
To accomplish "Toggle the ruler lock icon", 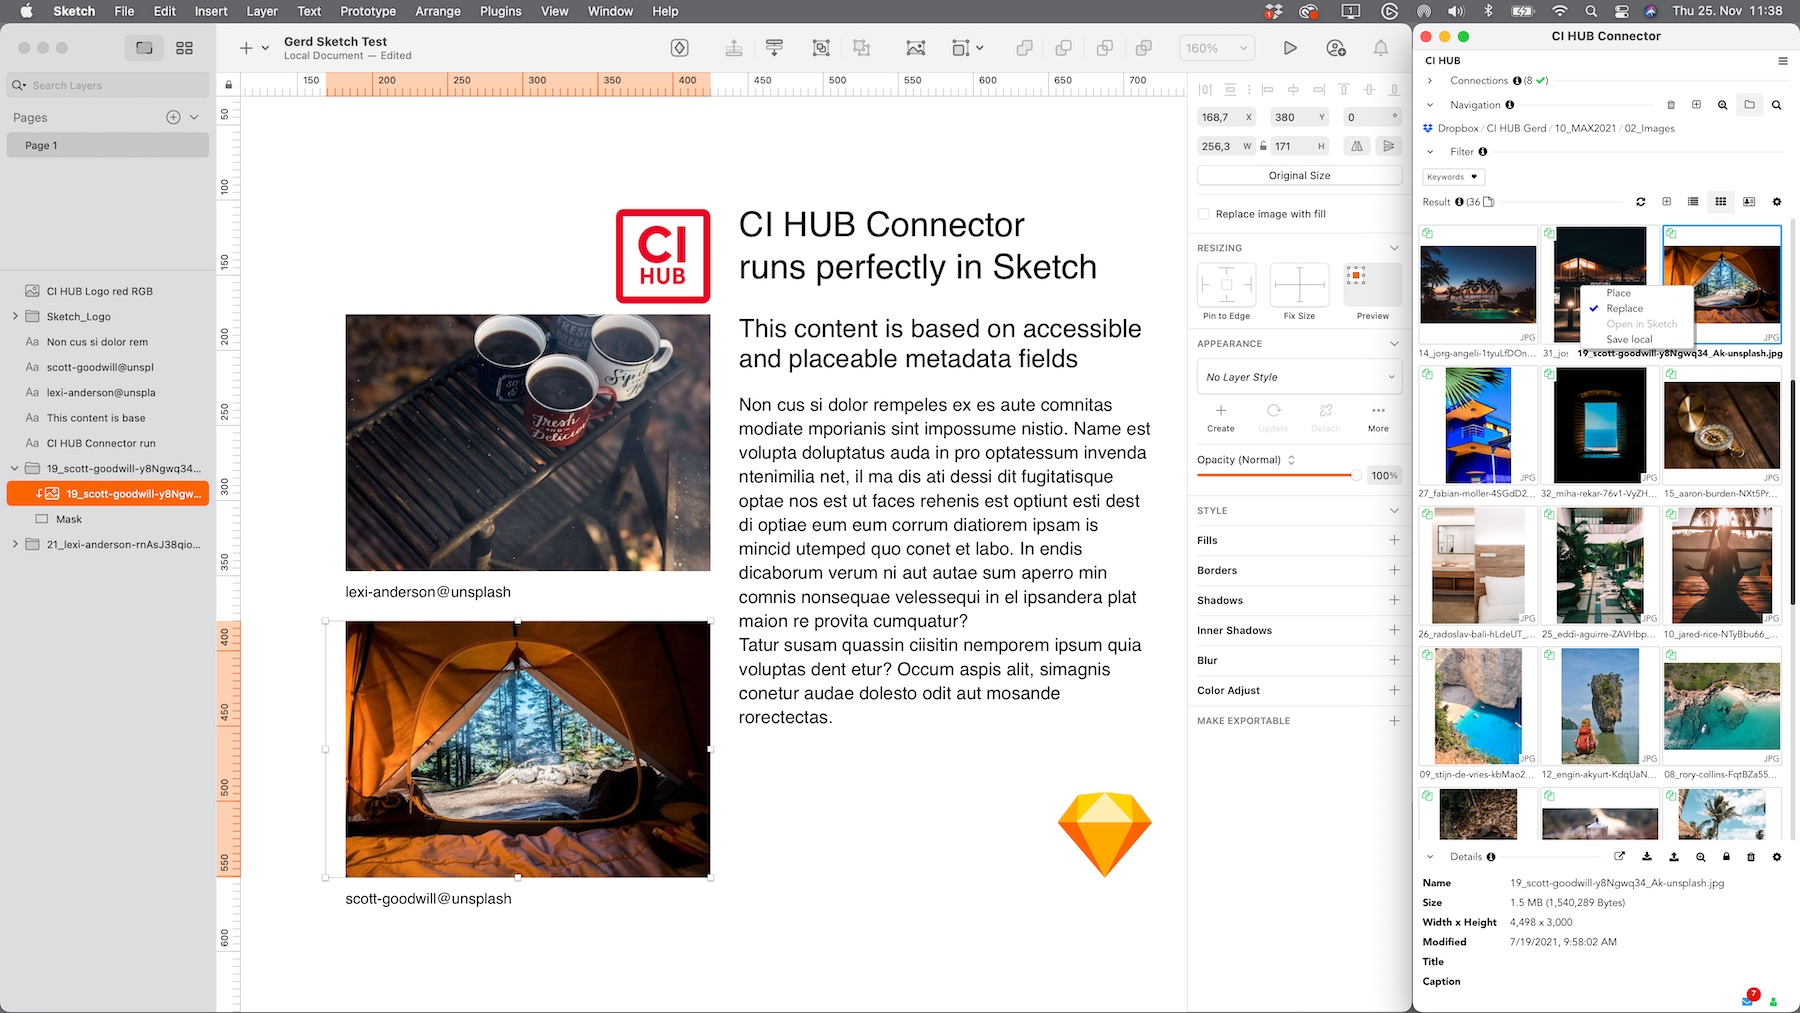I will (x=229, y=85).
